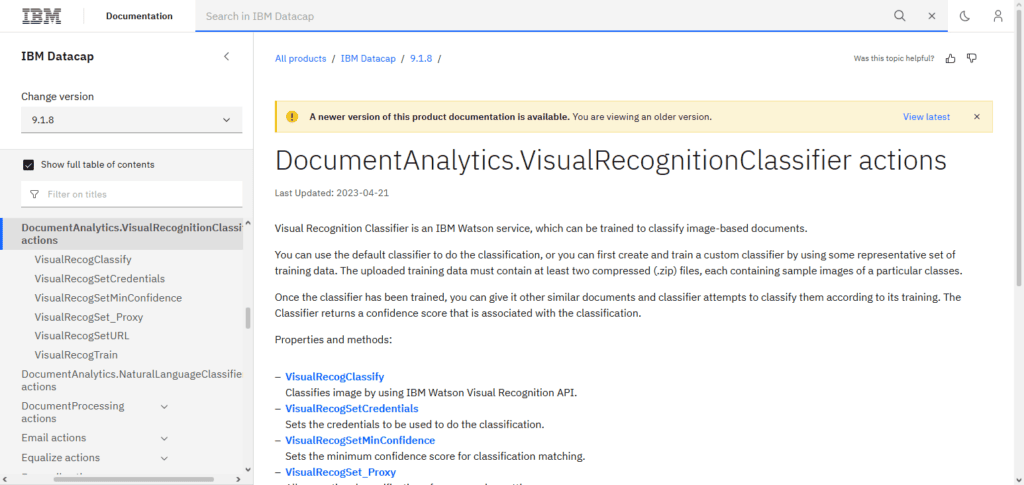Screen dimensions: 1024x485
Task: Select VisualRecogSet_Proxy in sidebar tree
Action: (x=89, y=317)
